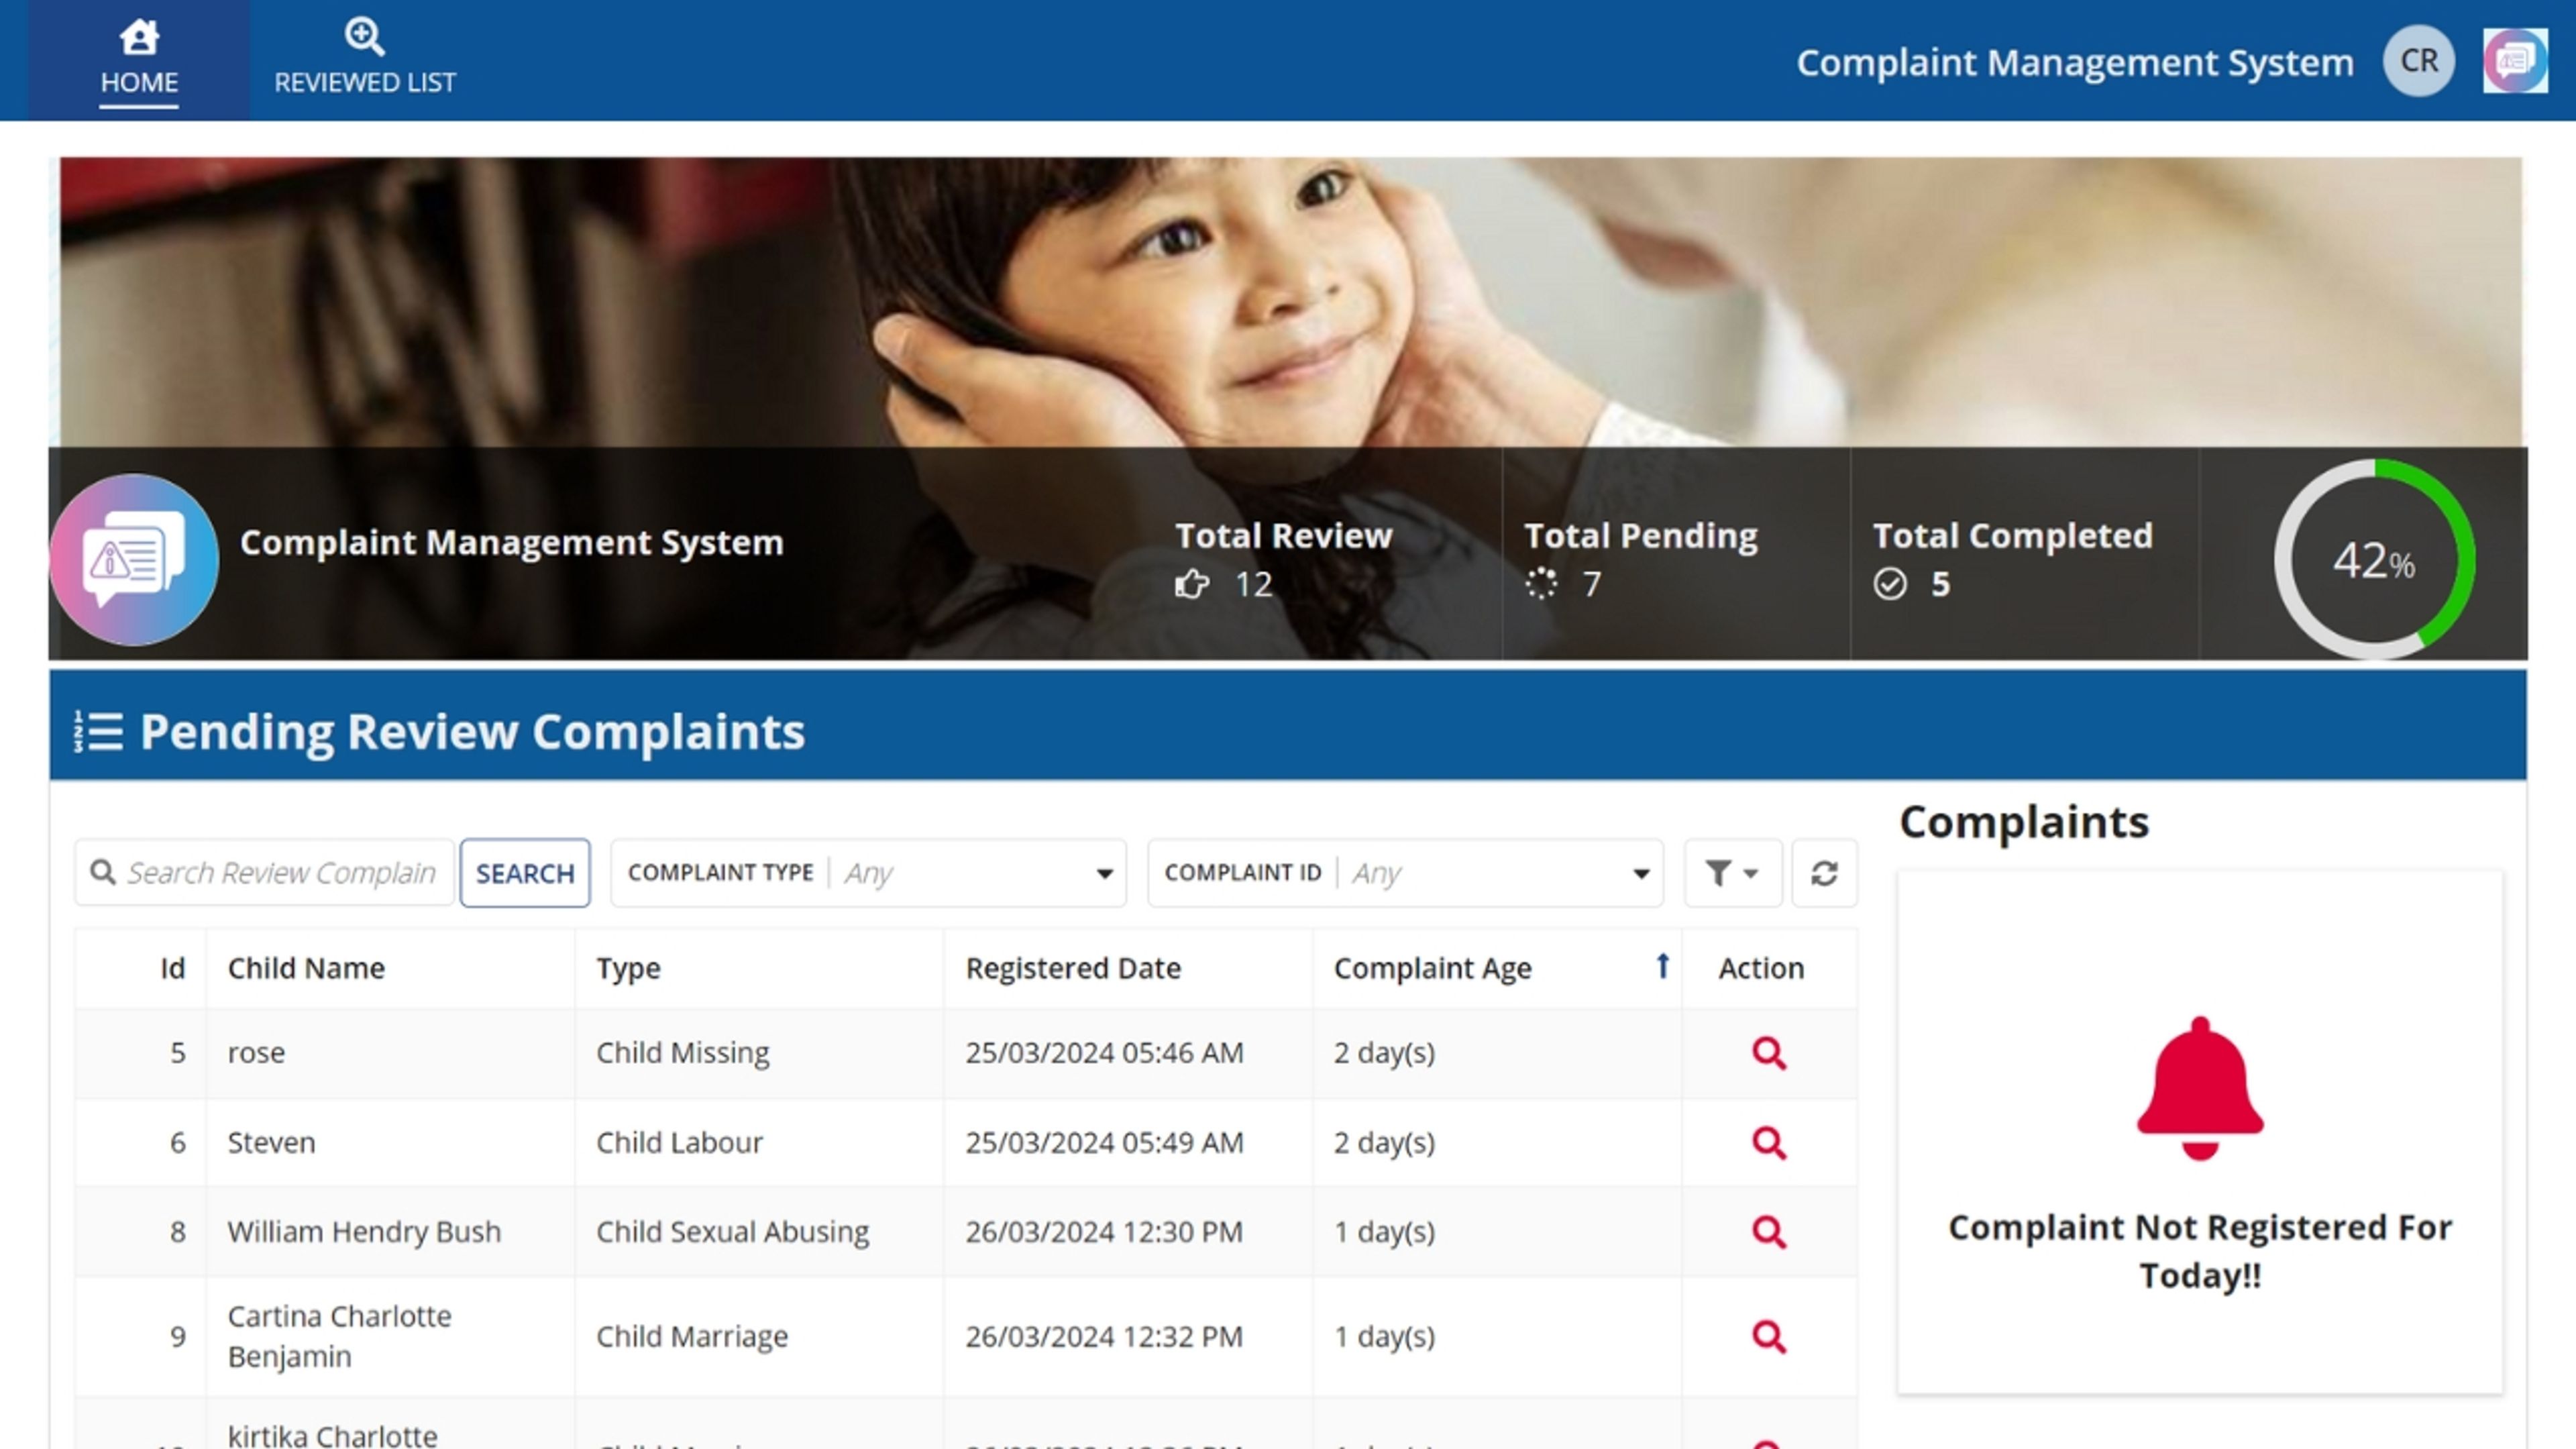The height and width of the screenshot is (1449, 2576).
Task: Click the complaint app icon in header
Action: coord(2515,61)
